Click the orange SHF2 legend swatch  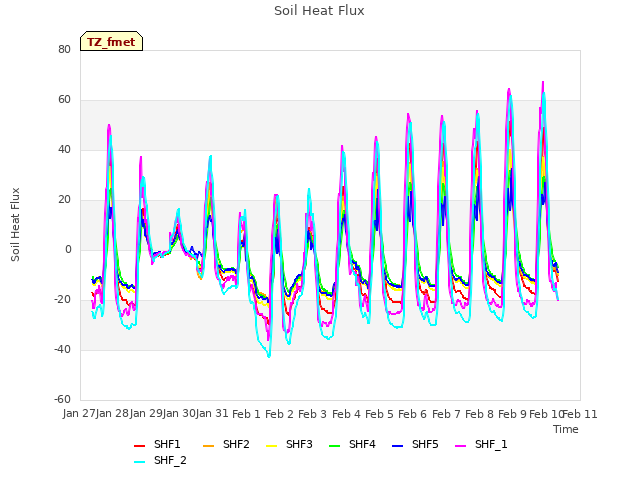pyautogui.click(x=208, y=446)
